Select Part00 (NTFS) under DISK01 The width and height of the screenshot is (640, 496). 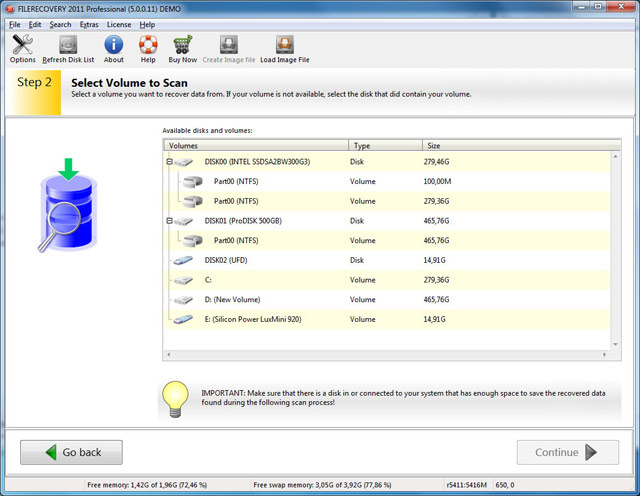(387, 240)
